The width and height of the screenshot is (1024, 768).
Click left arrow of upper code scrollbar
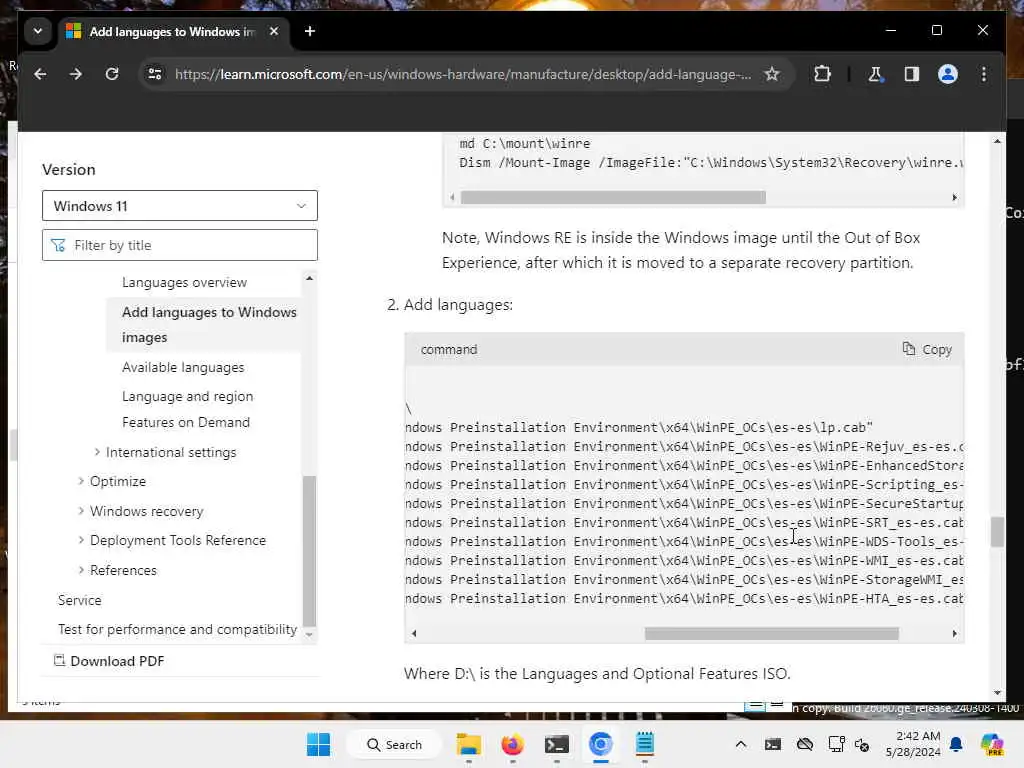click(452, 197)
